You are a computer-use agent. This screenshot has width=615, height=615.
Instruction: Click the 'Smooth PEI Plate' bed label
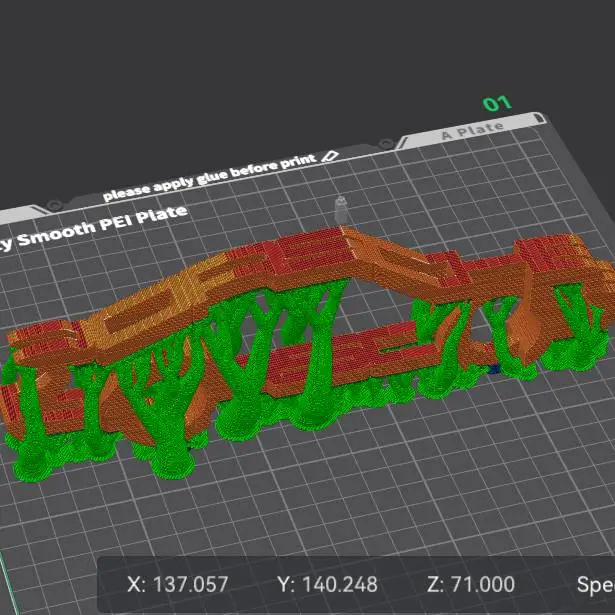(x=103, y=227)
